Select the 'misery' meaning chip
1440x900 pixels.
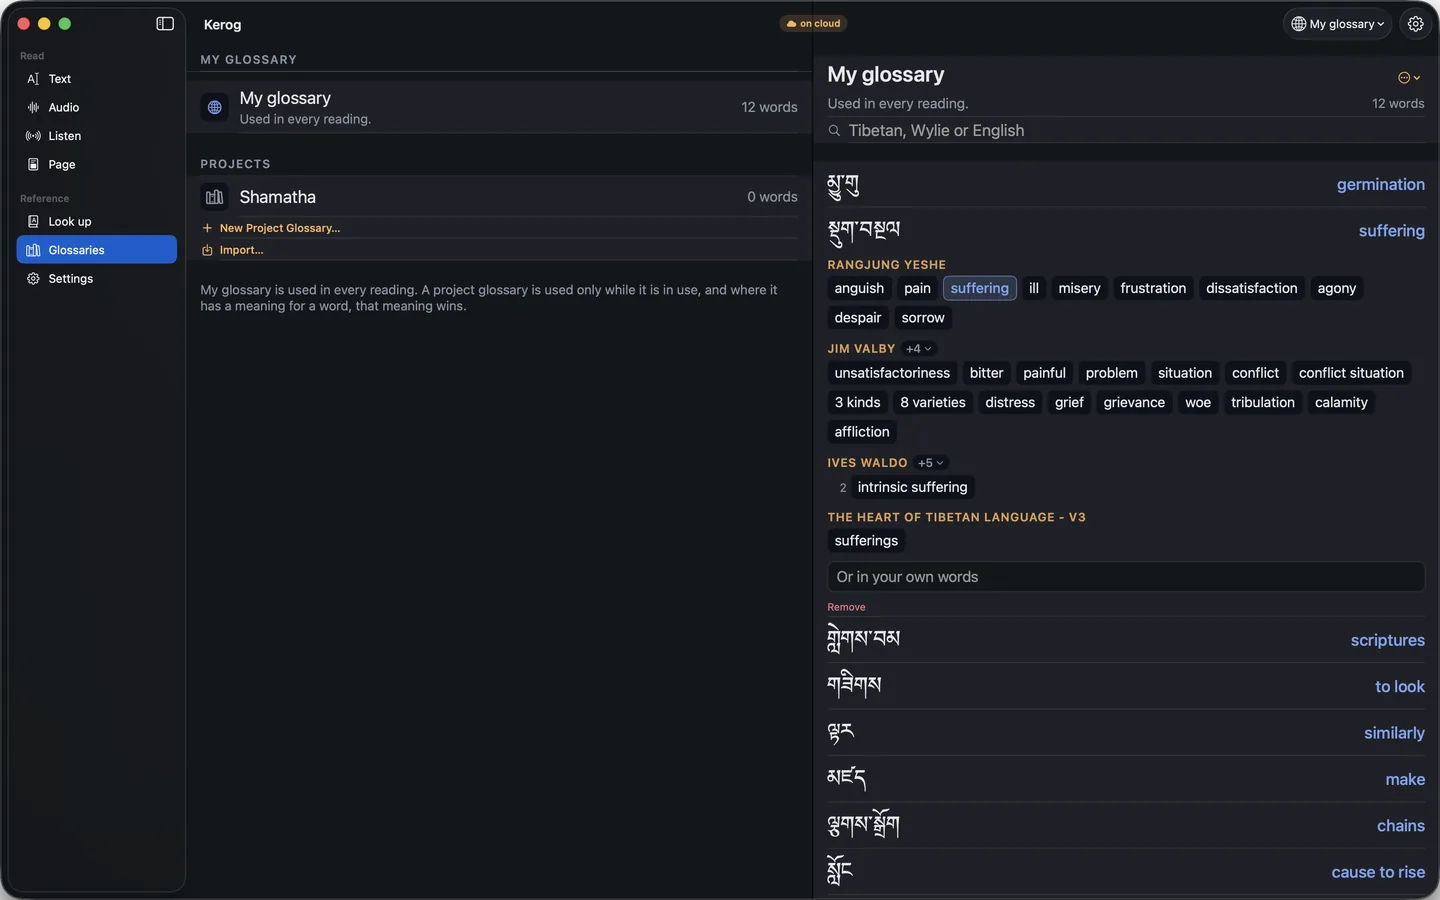tap(1079, 288)
